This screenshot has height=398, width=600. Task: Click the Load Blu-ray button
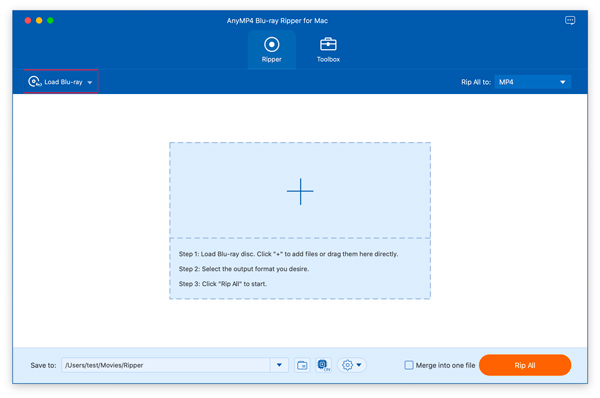point(60,82)
